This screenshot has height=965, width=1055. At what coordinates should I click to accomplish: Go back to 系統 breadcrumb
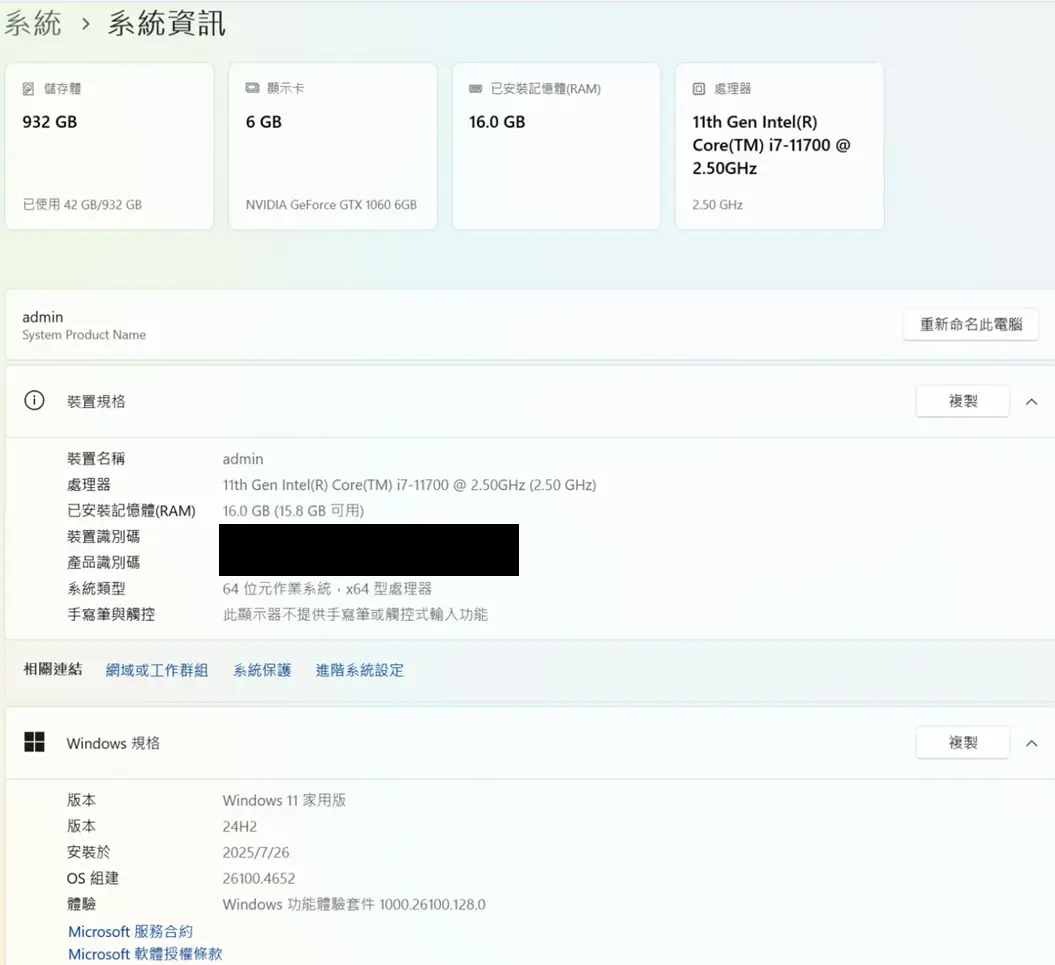tap(33, 24)
